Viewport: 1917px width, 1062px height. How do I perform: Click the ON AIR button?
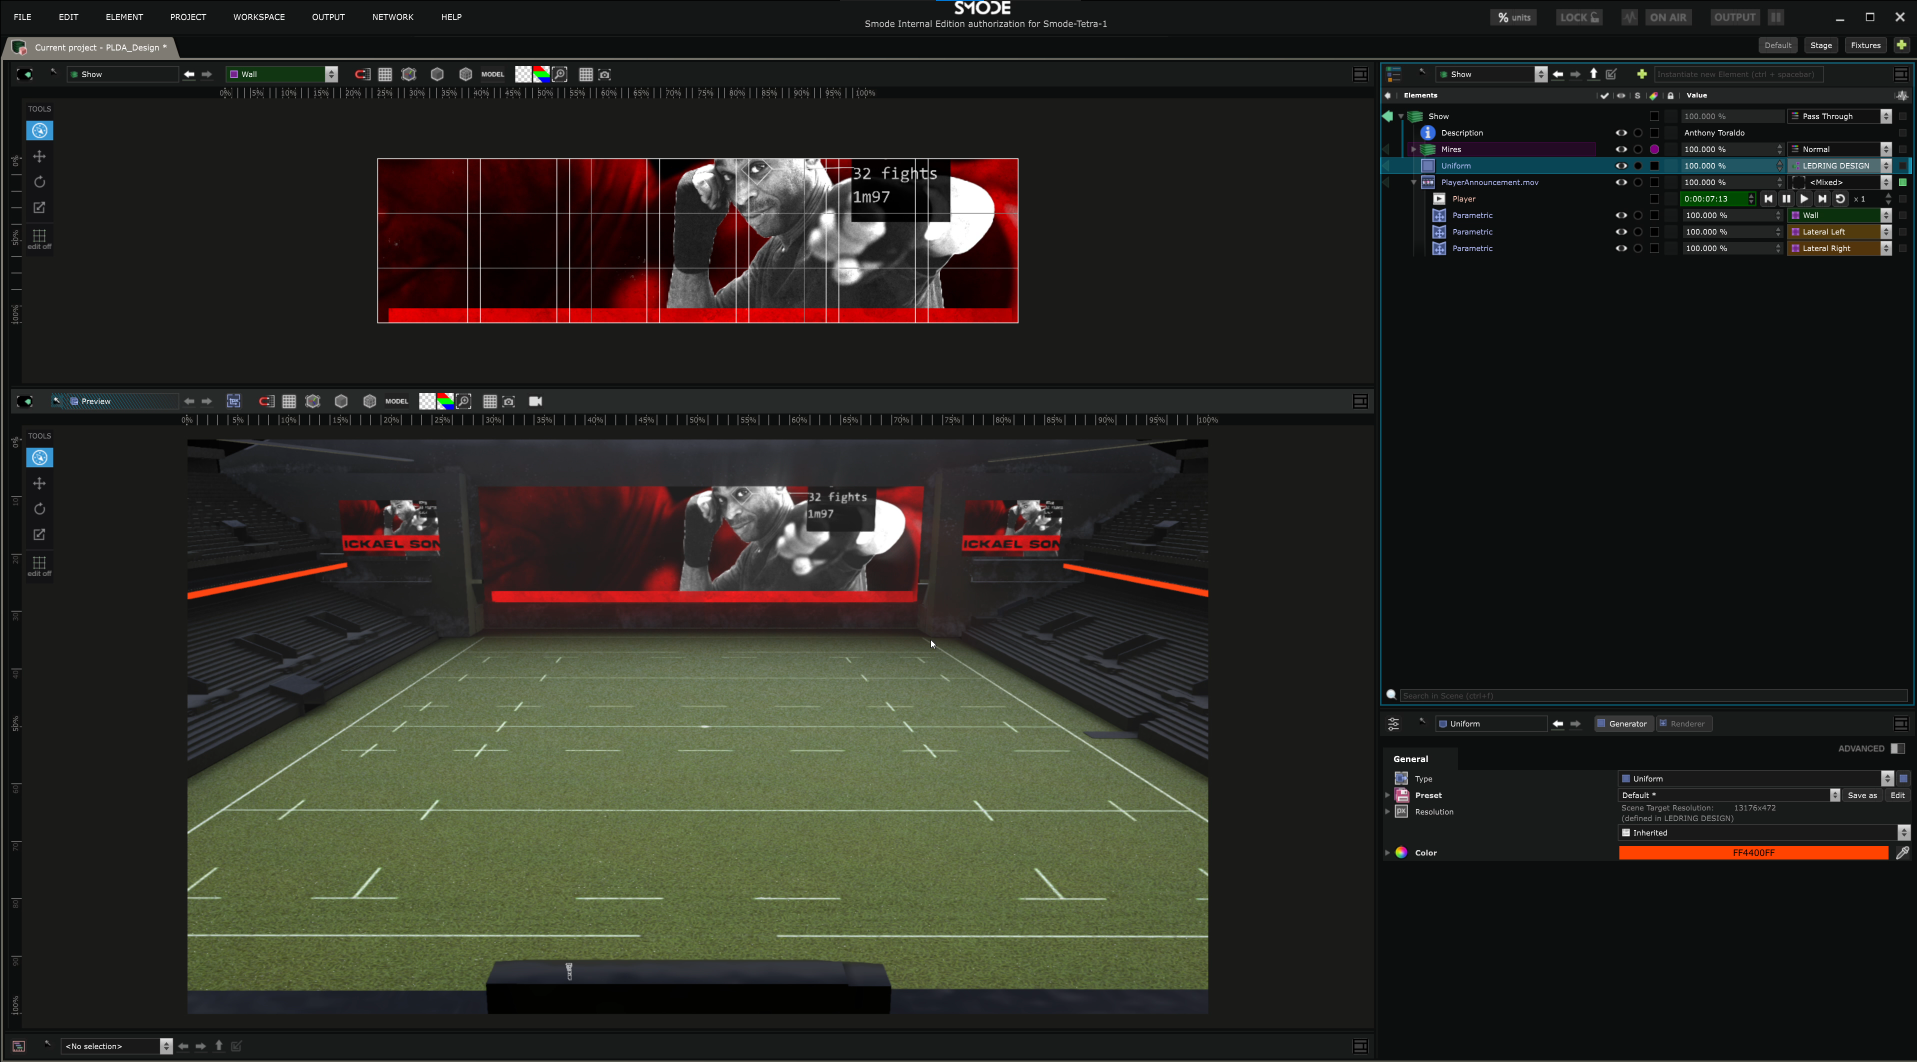coord(1667,17)
